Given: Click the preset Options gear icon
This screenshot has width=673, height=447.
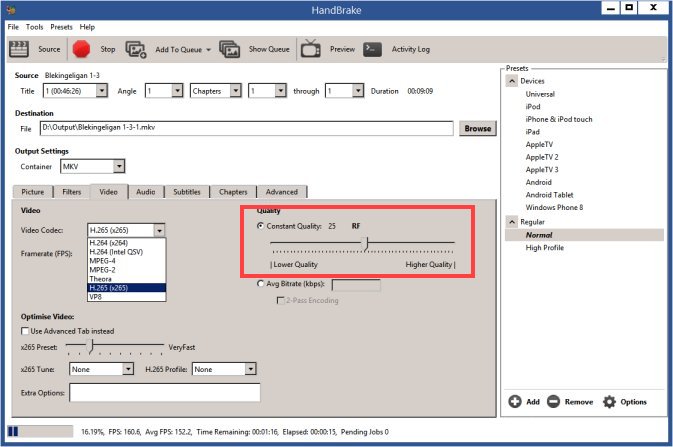Looking at the screenshot, I should point(609,401).
